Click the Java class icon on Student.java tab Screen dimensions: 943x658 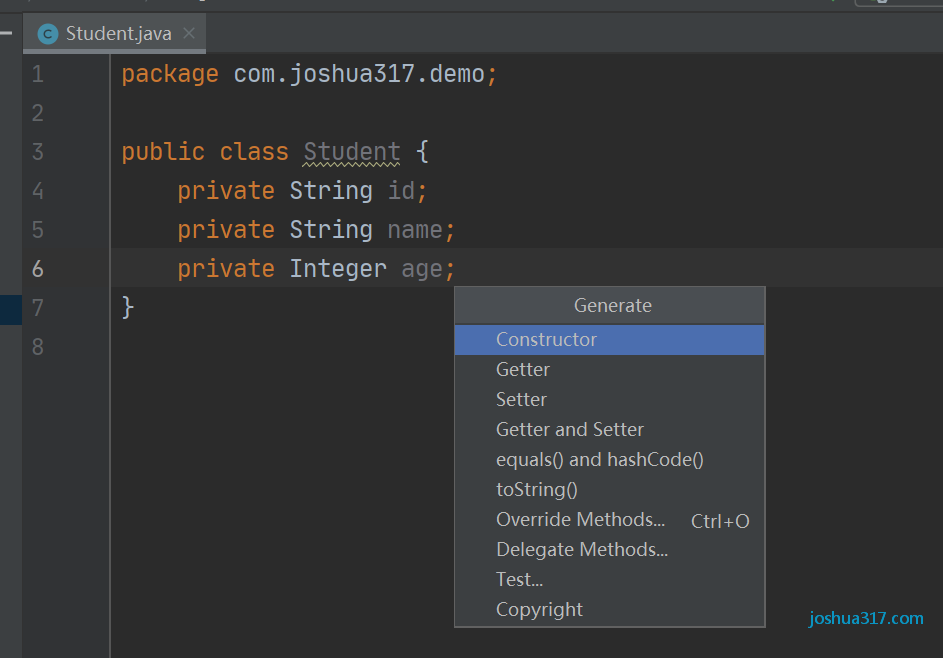pyautogui.click(x=48, y=34)
